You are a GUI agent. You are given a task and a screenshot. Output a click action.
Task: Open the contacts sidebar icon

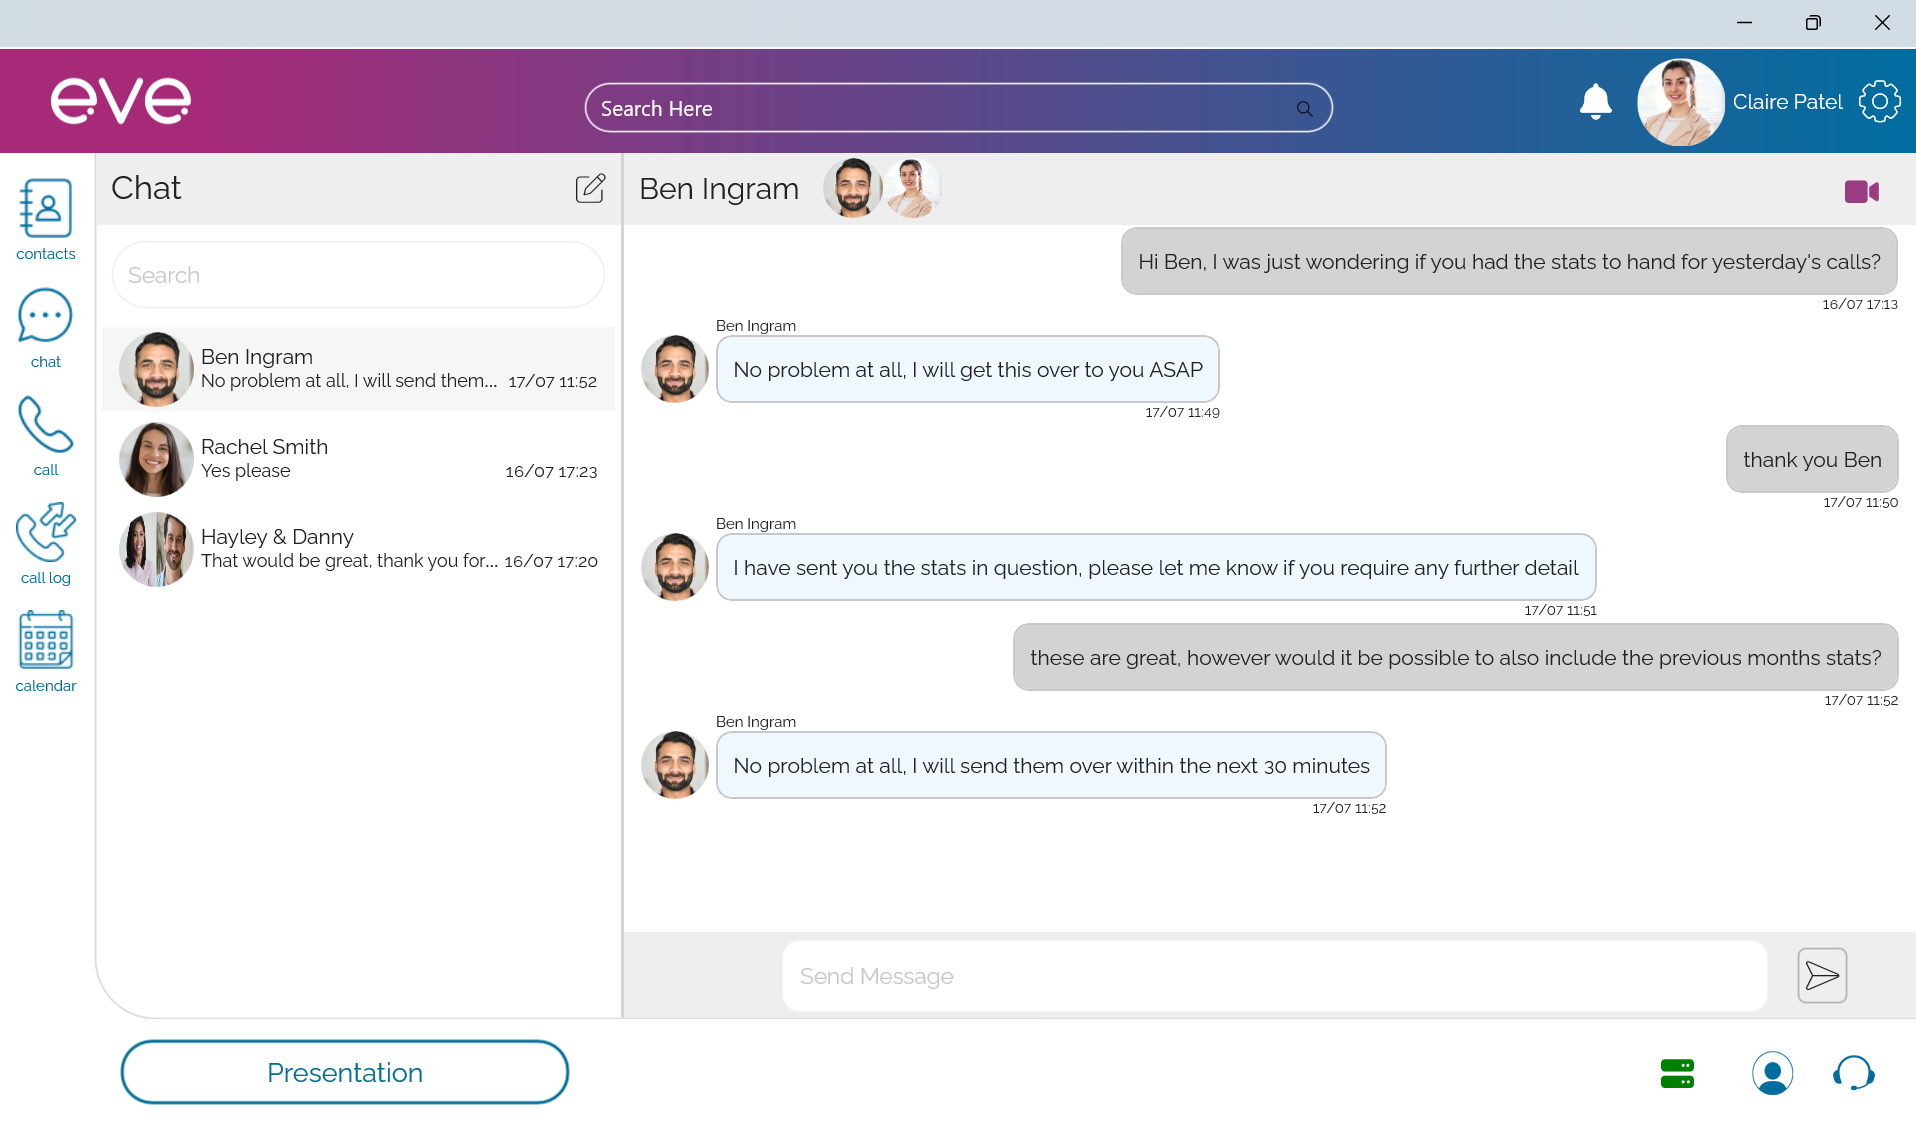coord(45,219)
